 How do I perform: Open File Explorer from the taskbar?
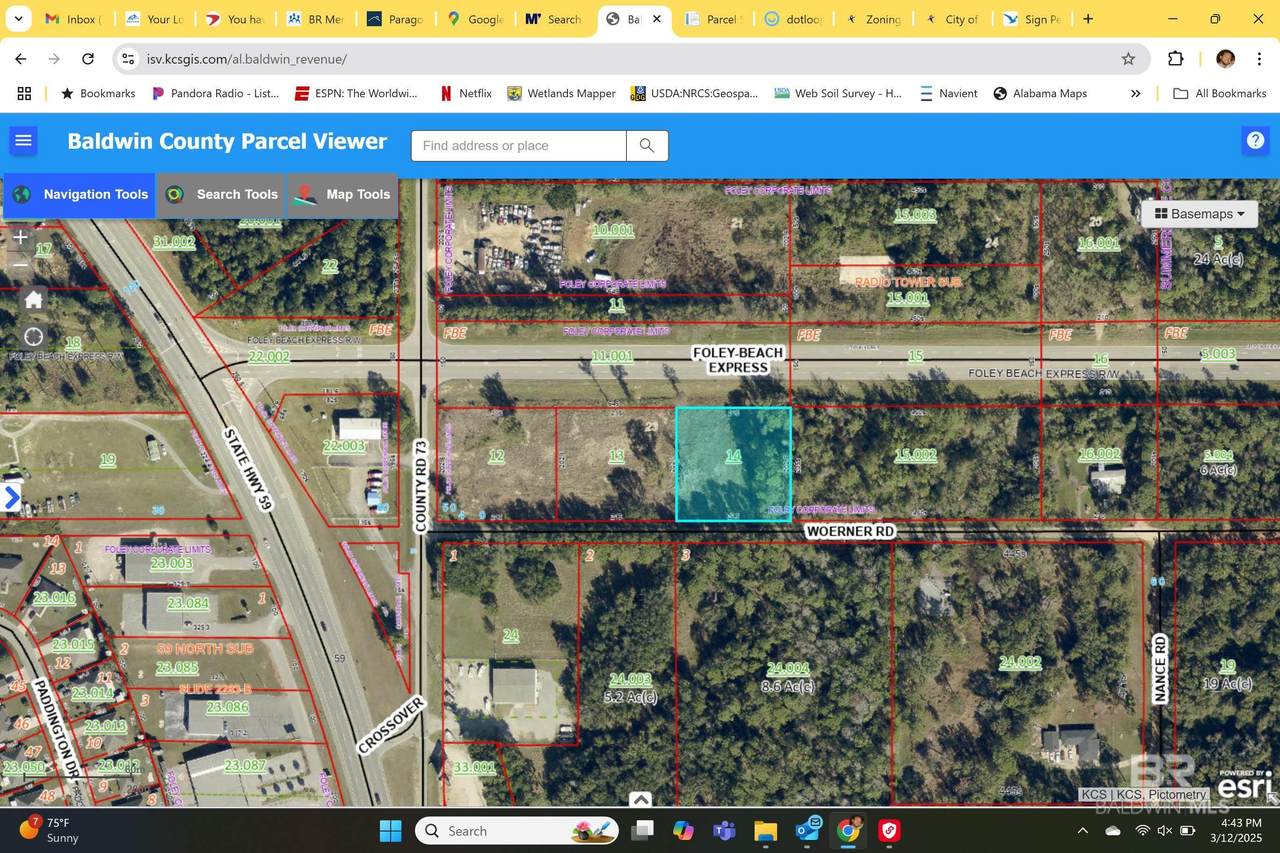tap(765, 831)
